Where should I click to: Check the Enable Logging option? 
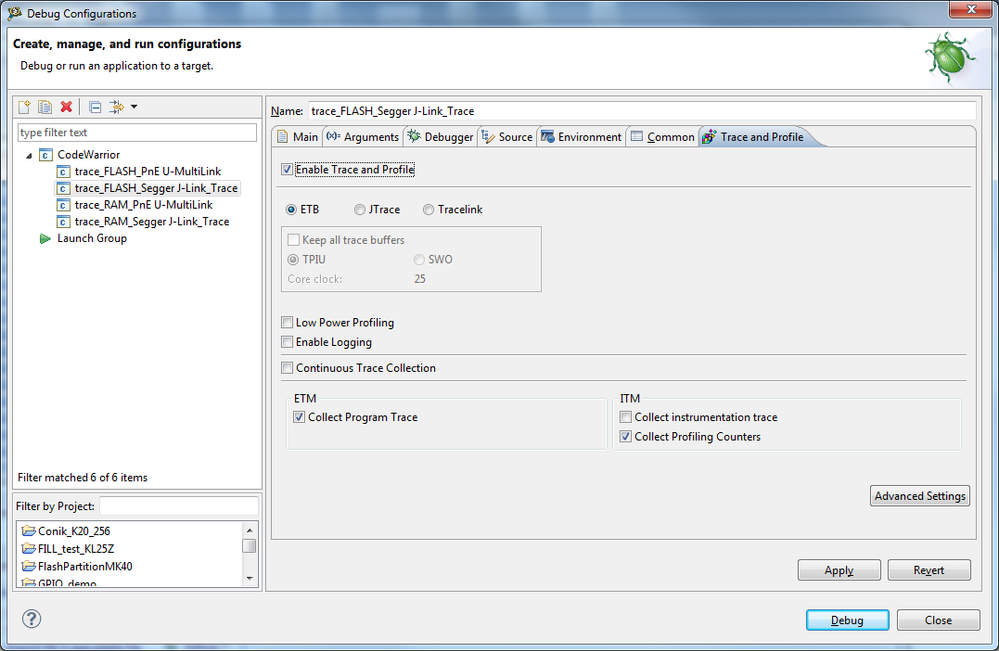287,342
